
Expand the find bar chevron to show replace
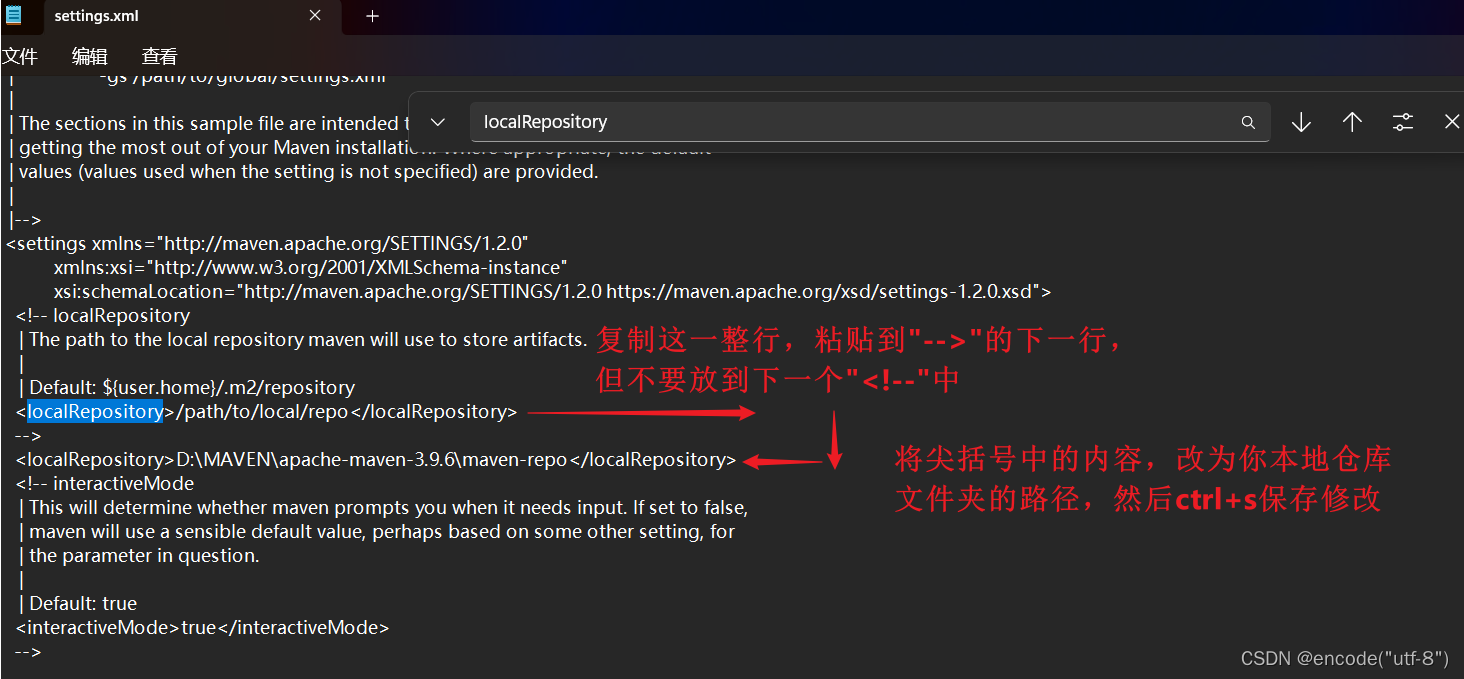(x=437, y=122)
